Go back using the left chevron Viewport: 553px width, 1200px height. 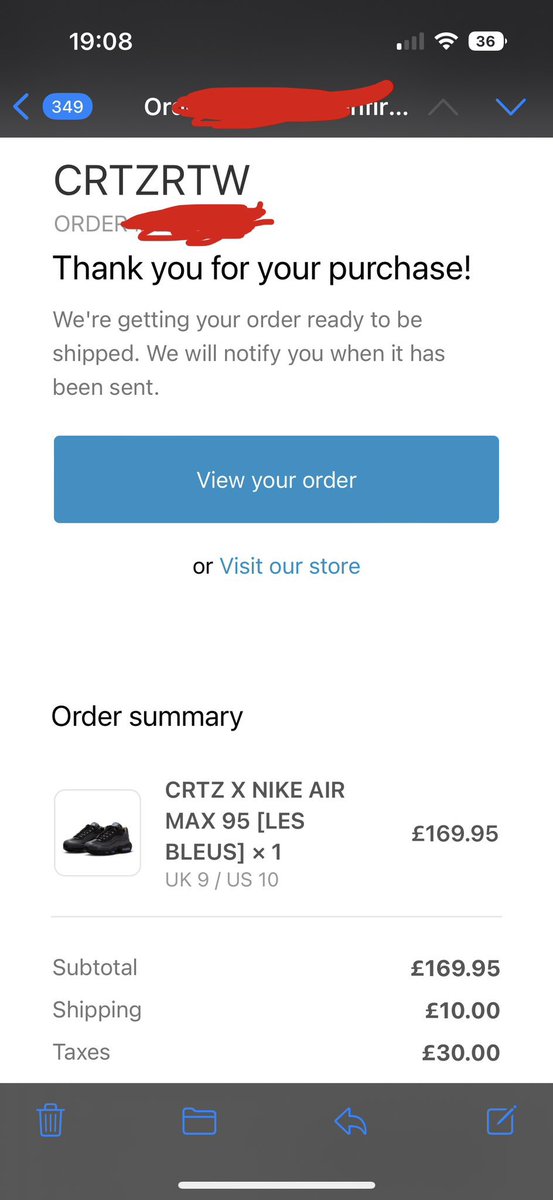(x=22, y=106)
